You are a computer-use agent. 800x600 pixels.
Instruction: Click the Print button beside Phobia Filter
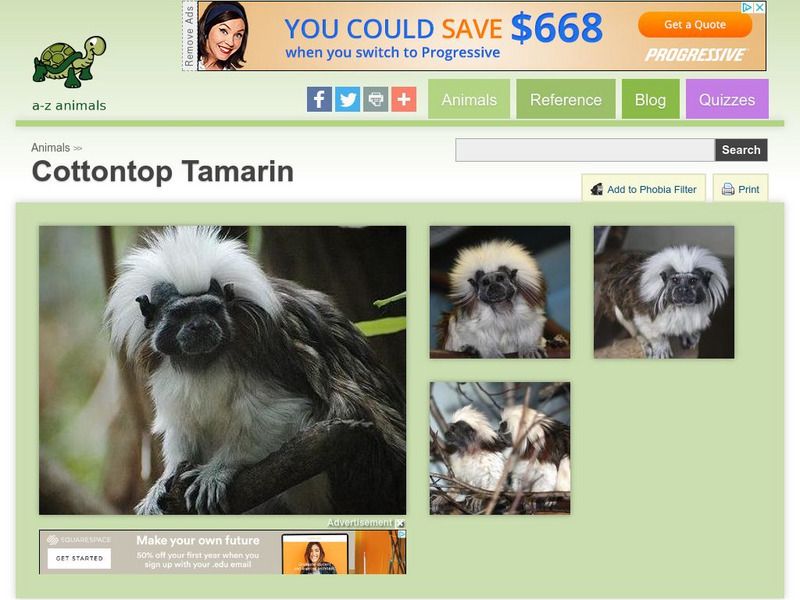point(740,188)
